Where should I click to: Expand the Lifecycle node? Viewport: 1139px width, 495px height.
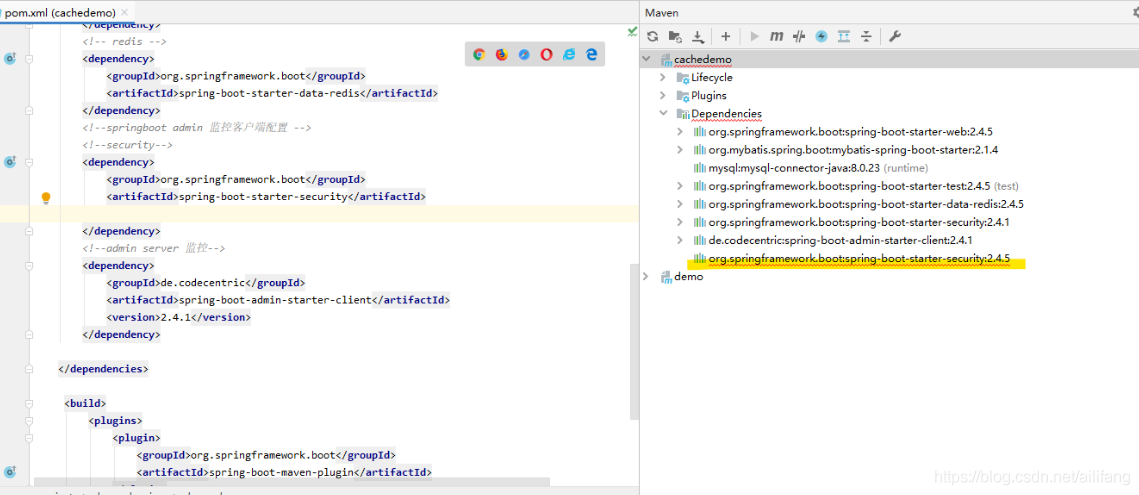662,77
